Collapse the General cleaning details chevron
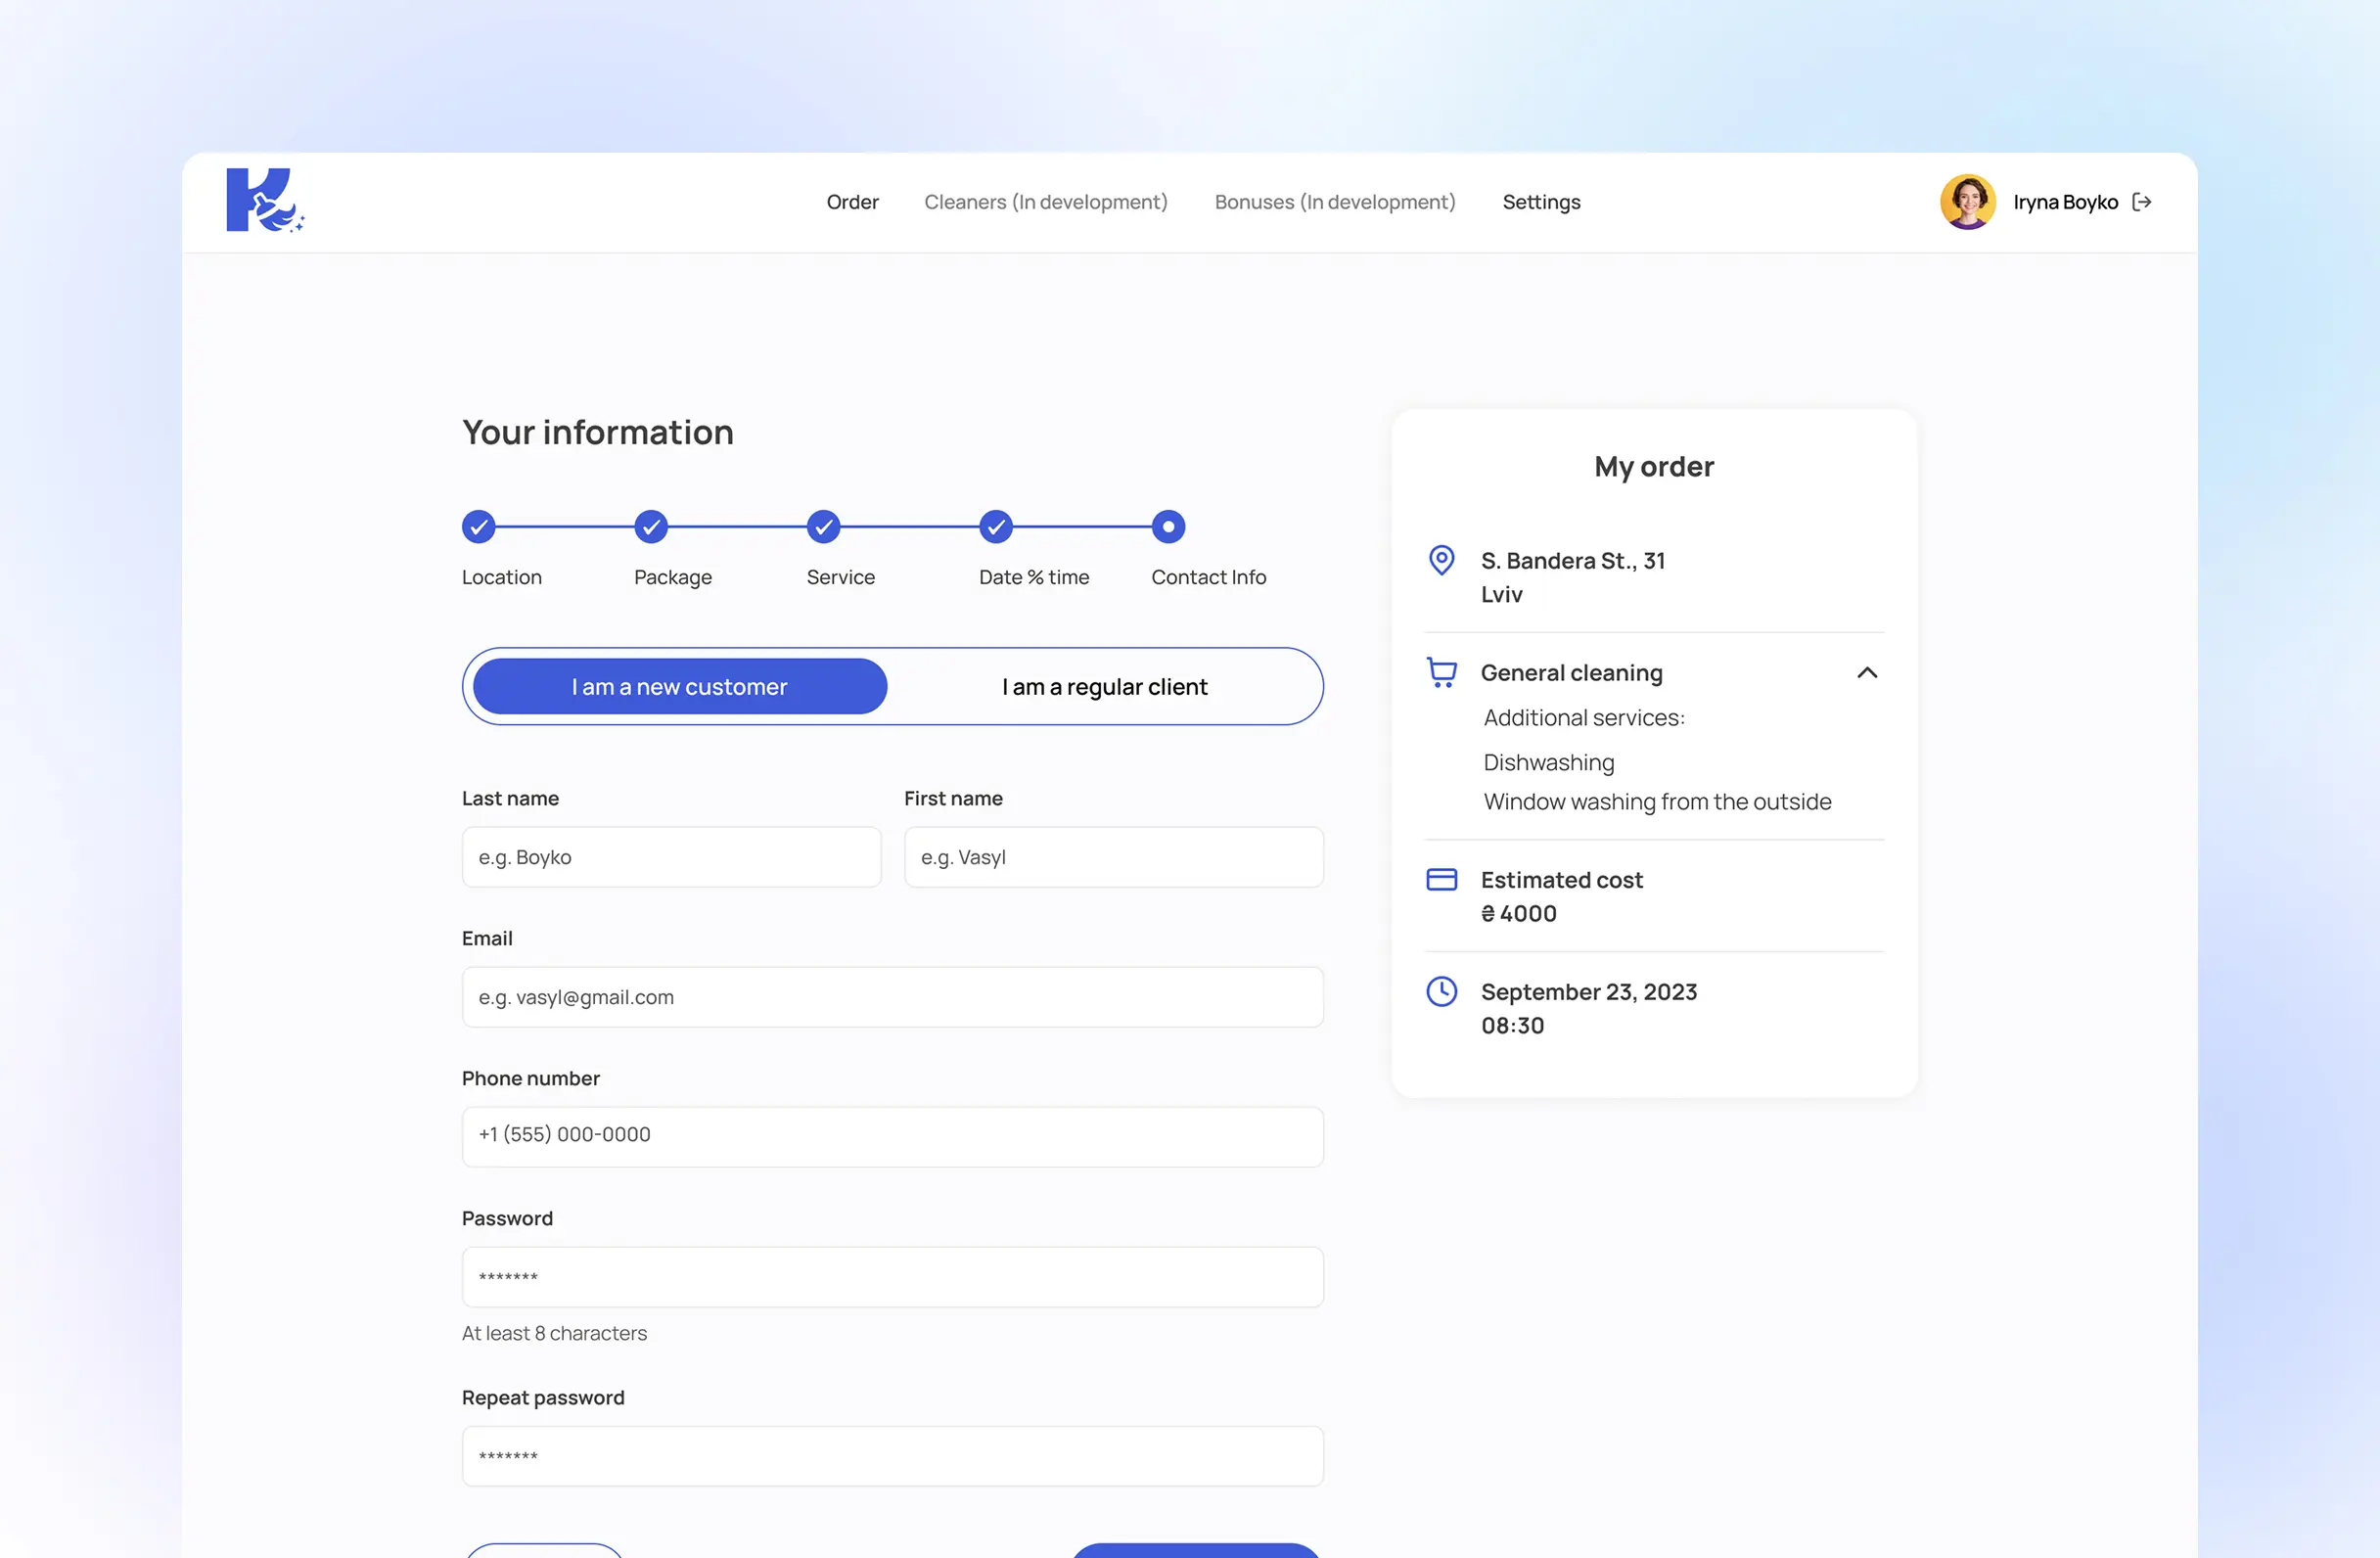Screen dimensions: 2380x1558 1866,673
